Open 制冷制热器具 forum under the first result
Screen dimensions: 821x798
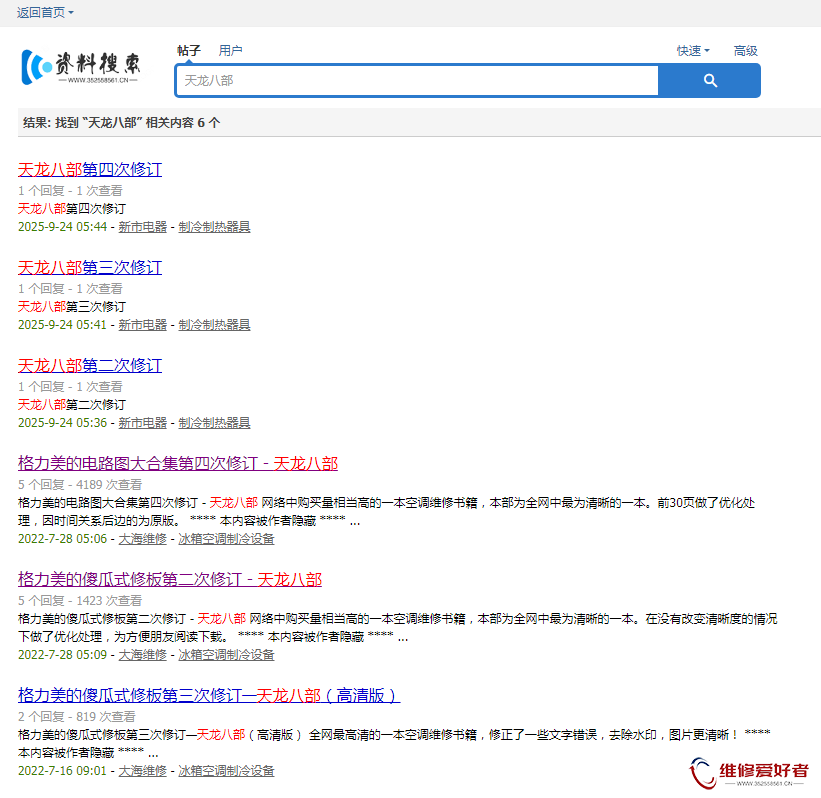214,227
